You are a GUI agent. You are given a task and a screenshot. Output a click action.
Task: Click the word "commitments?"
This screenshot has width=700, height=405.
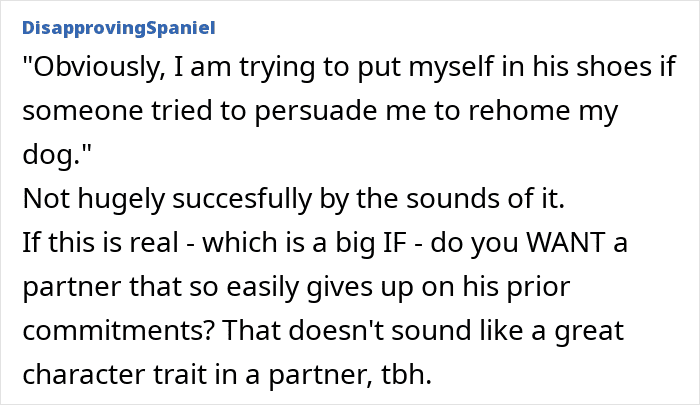119,330
